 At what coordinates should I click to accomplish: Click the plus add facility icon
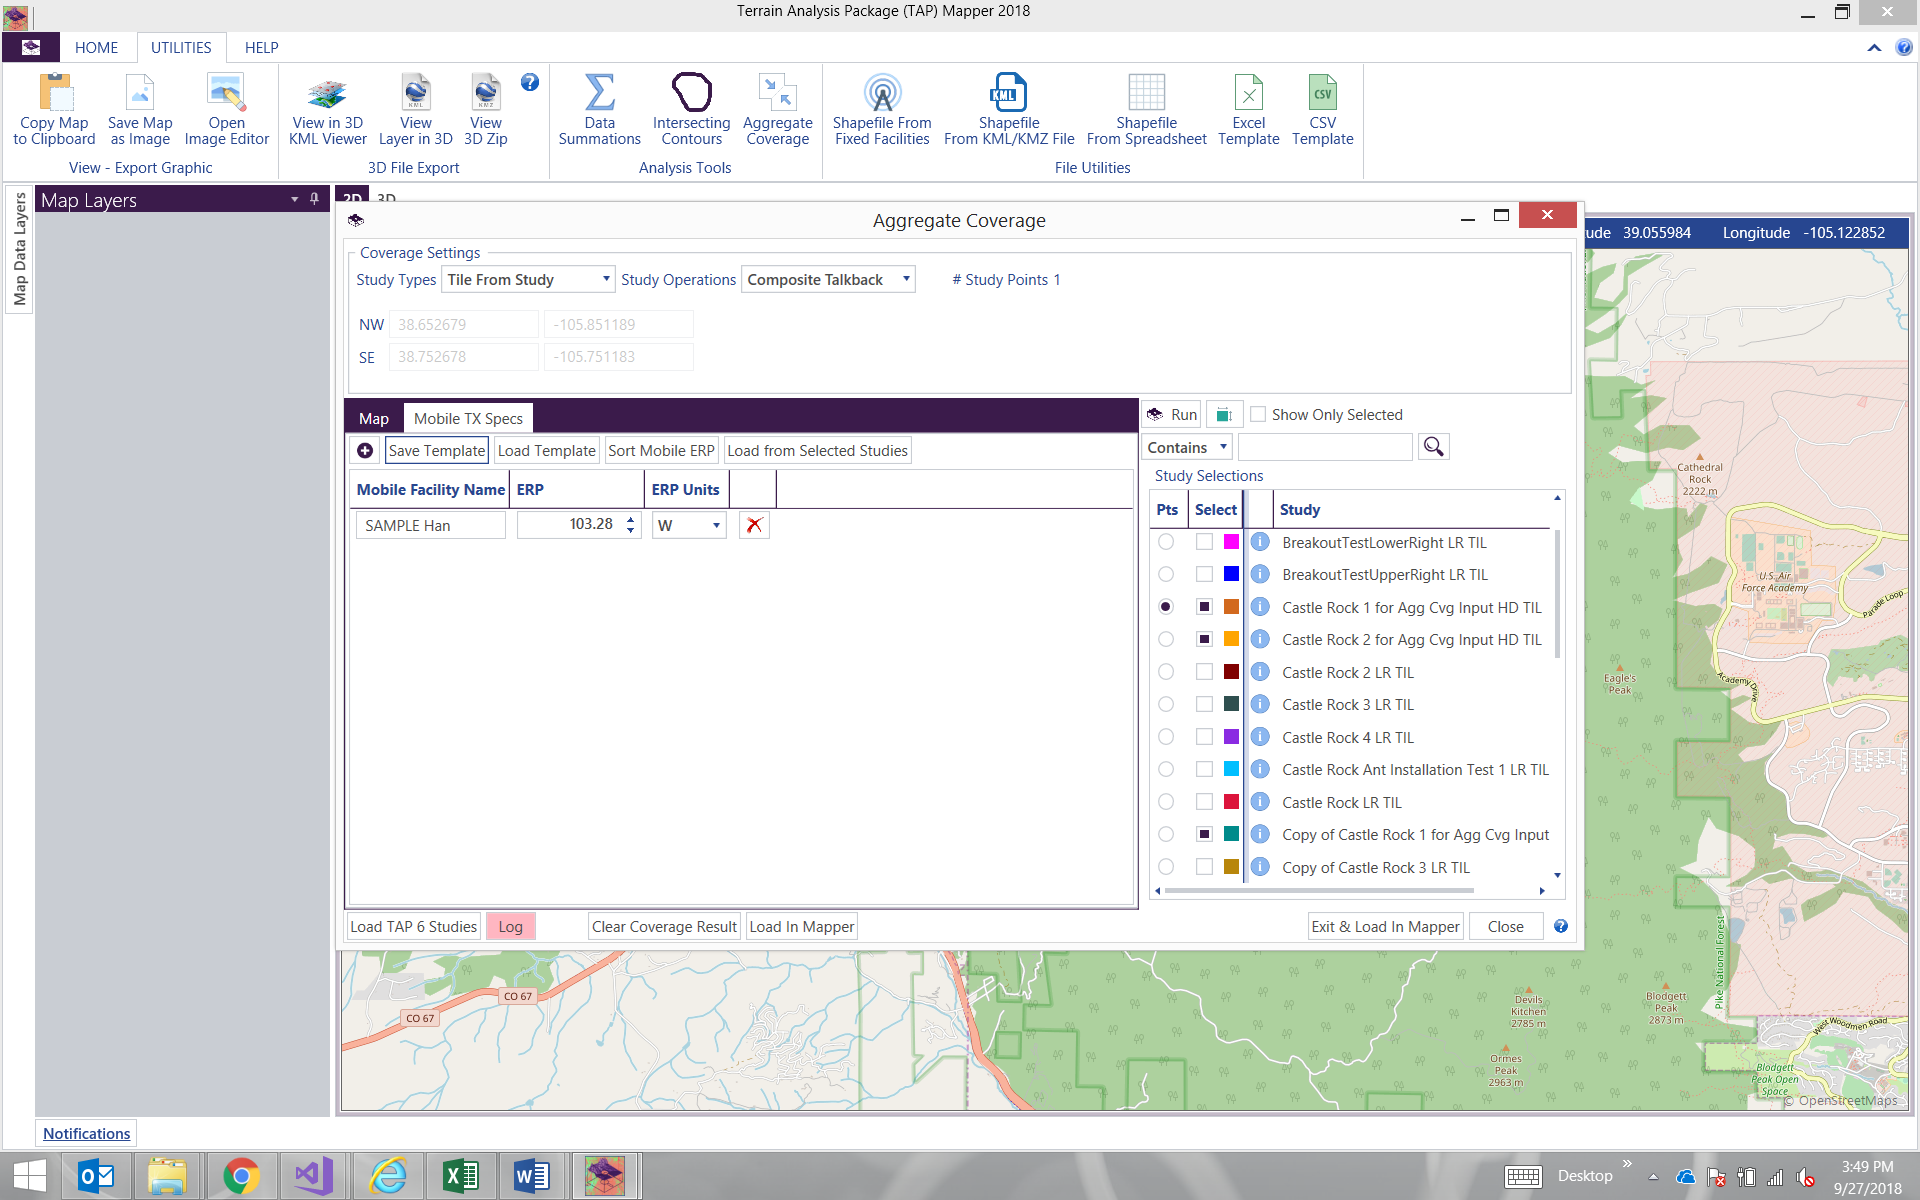coord(365,451)
